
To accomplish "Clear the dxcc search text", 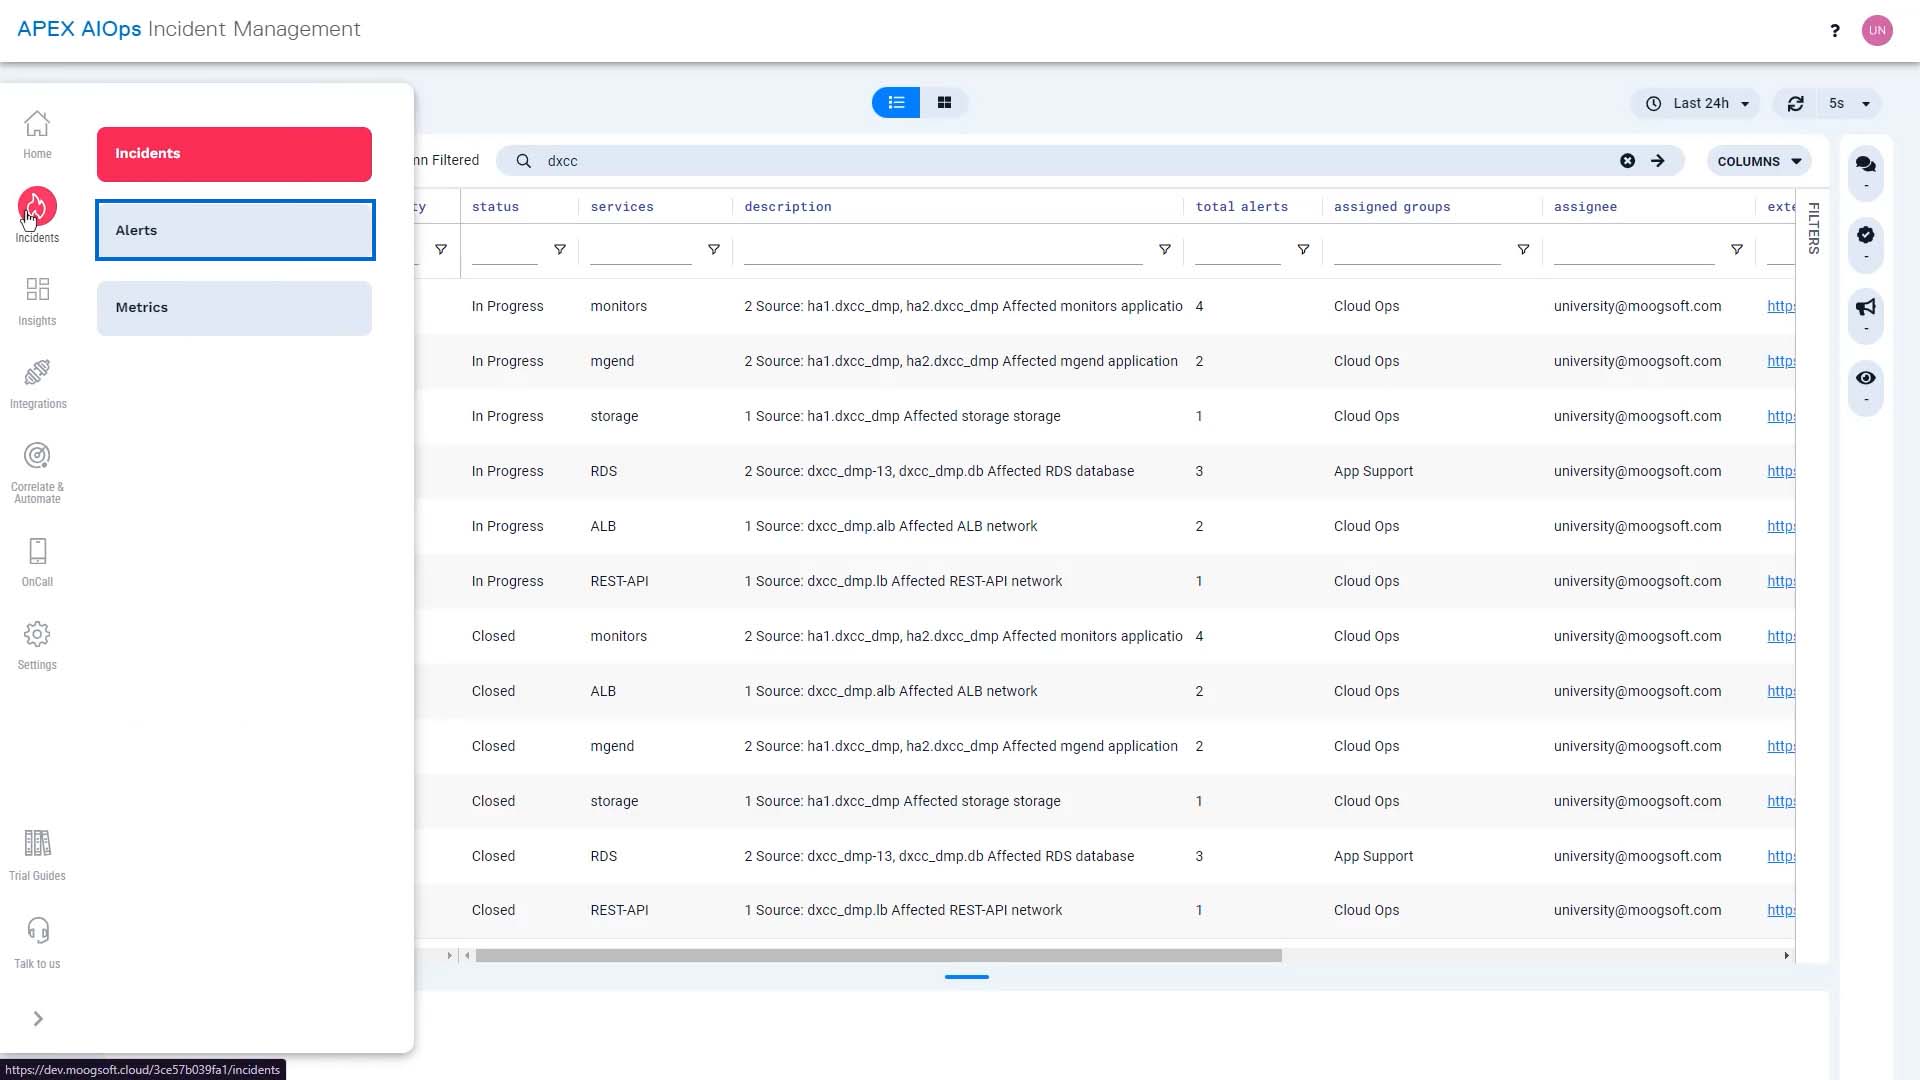I will (x=1628, y=161).
